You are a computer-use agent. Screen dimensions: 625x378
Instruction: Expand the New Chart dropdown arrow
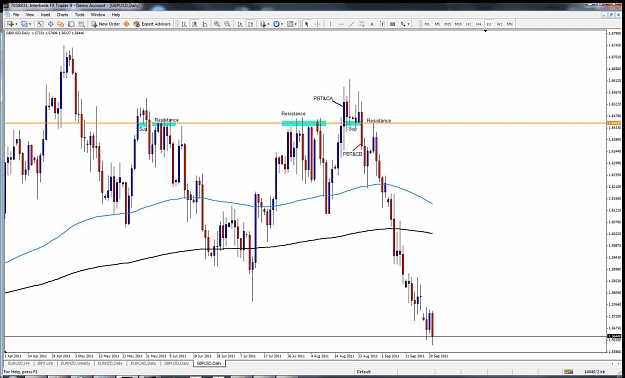(16, 24)
